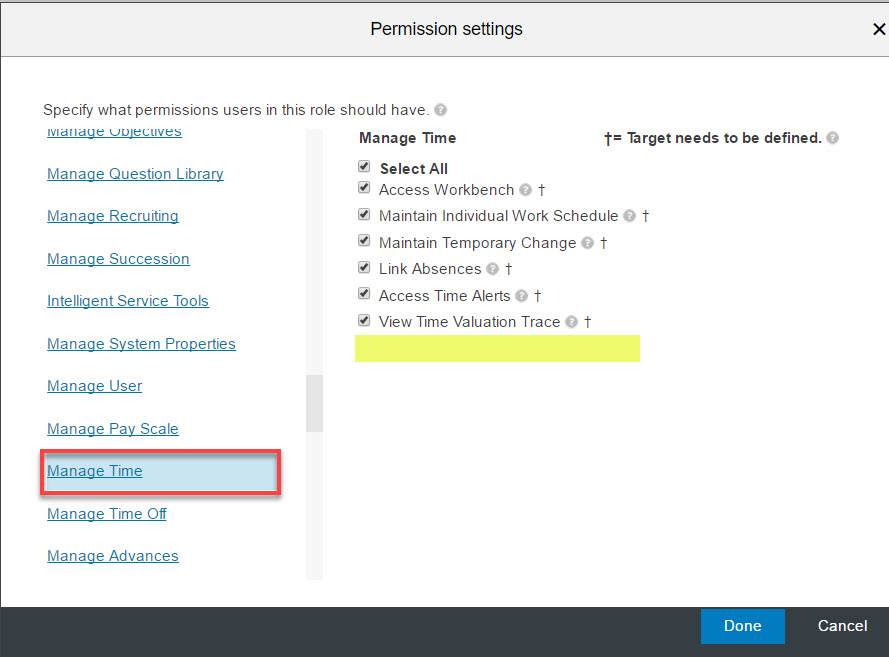Screen dimensions: 889x657
Task: Click the Cancel button
Action: 843,626
